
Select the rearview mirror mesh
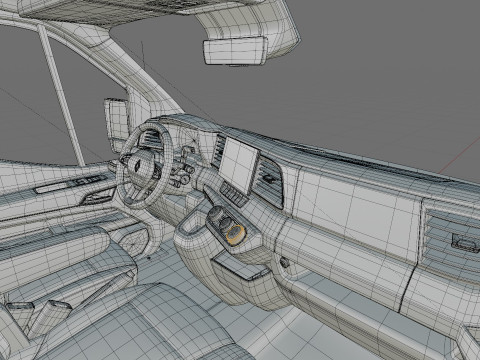[x=235, y=52]
